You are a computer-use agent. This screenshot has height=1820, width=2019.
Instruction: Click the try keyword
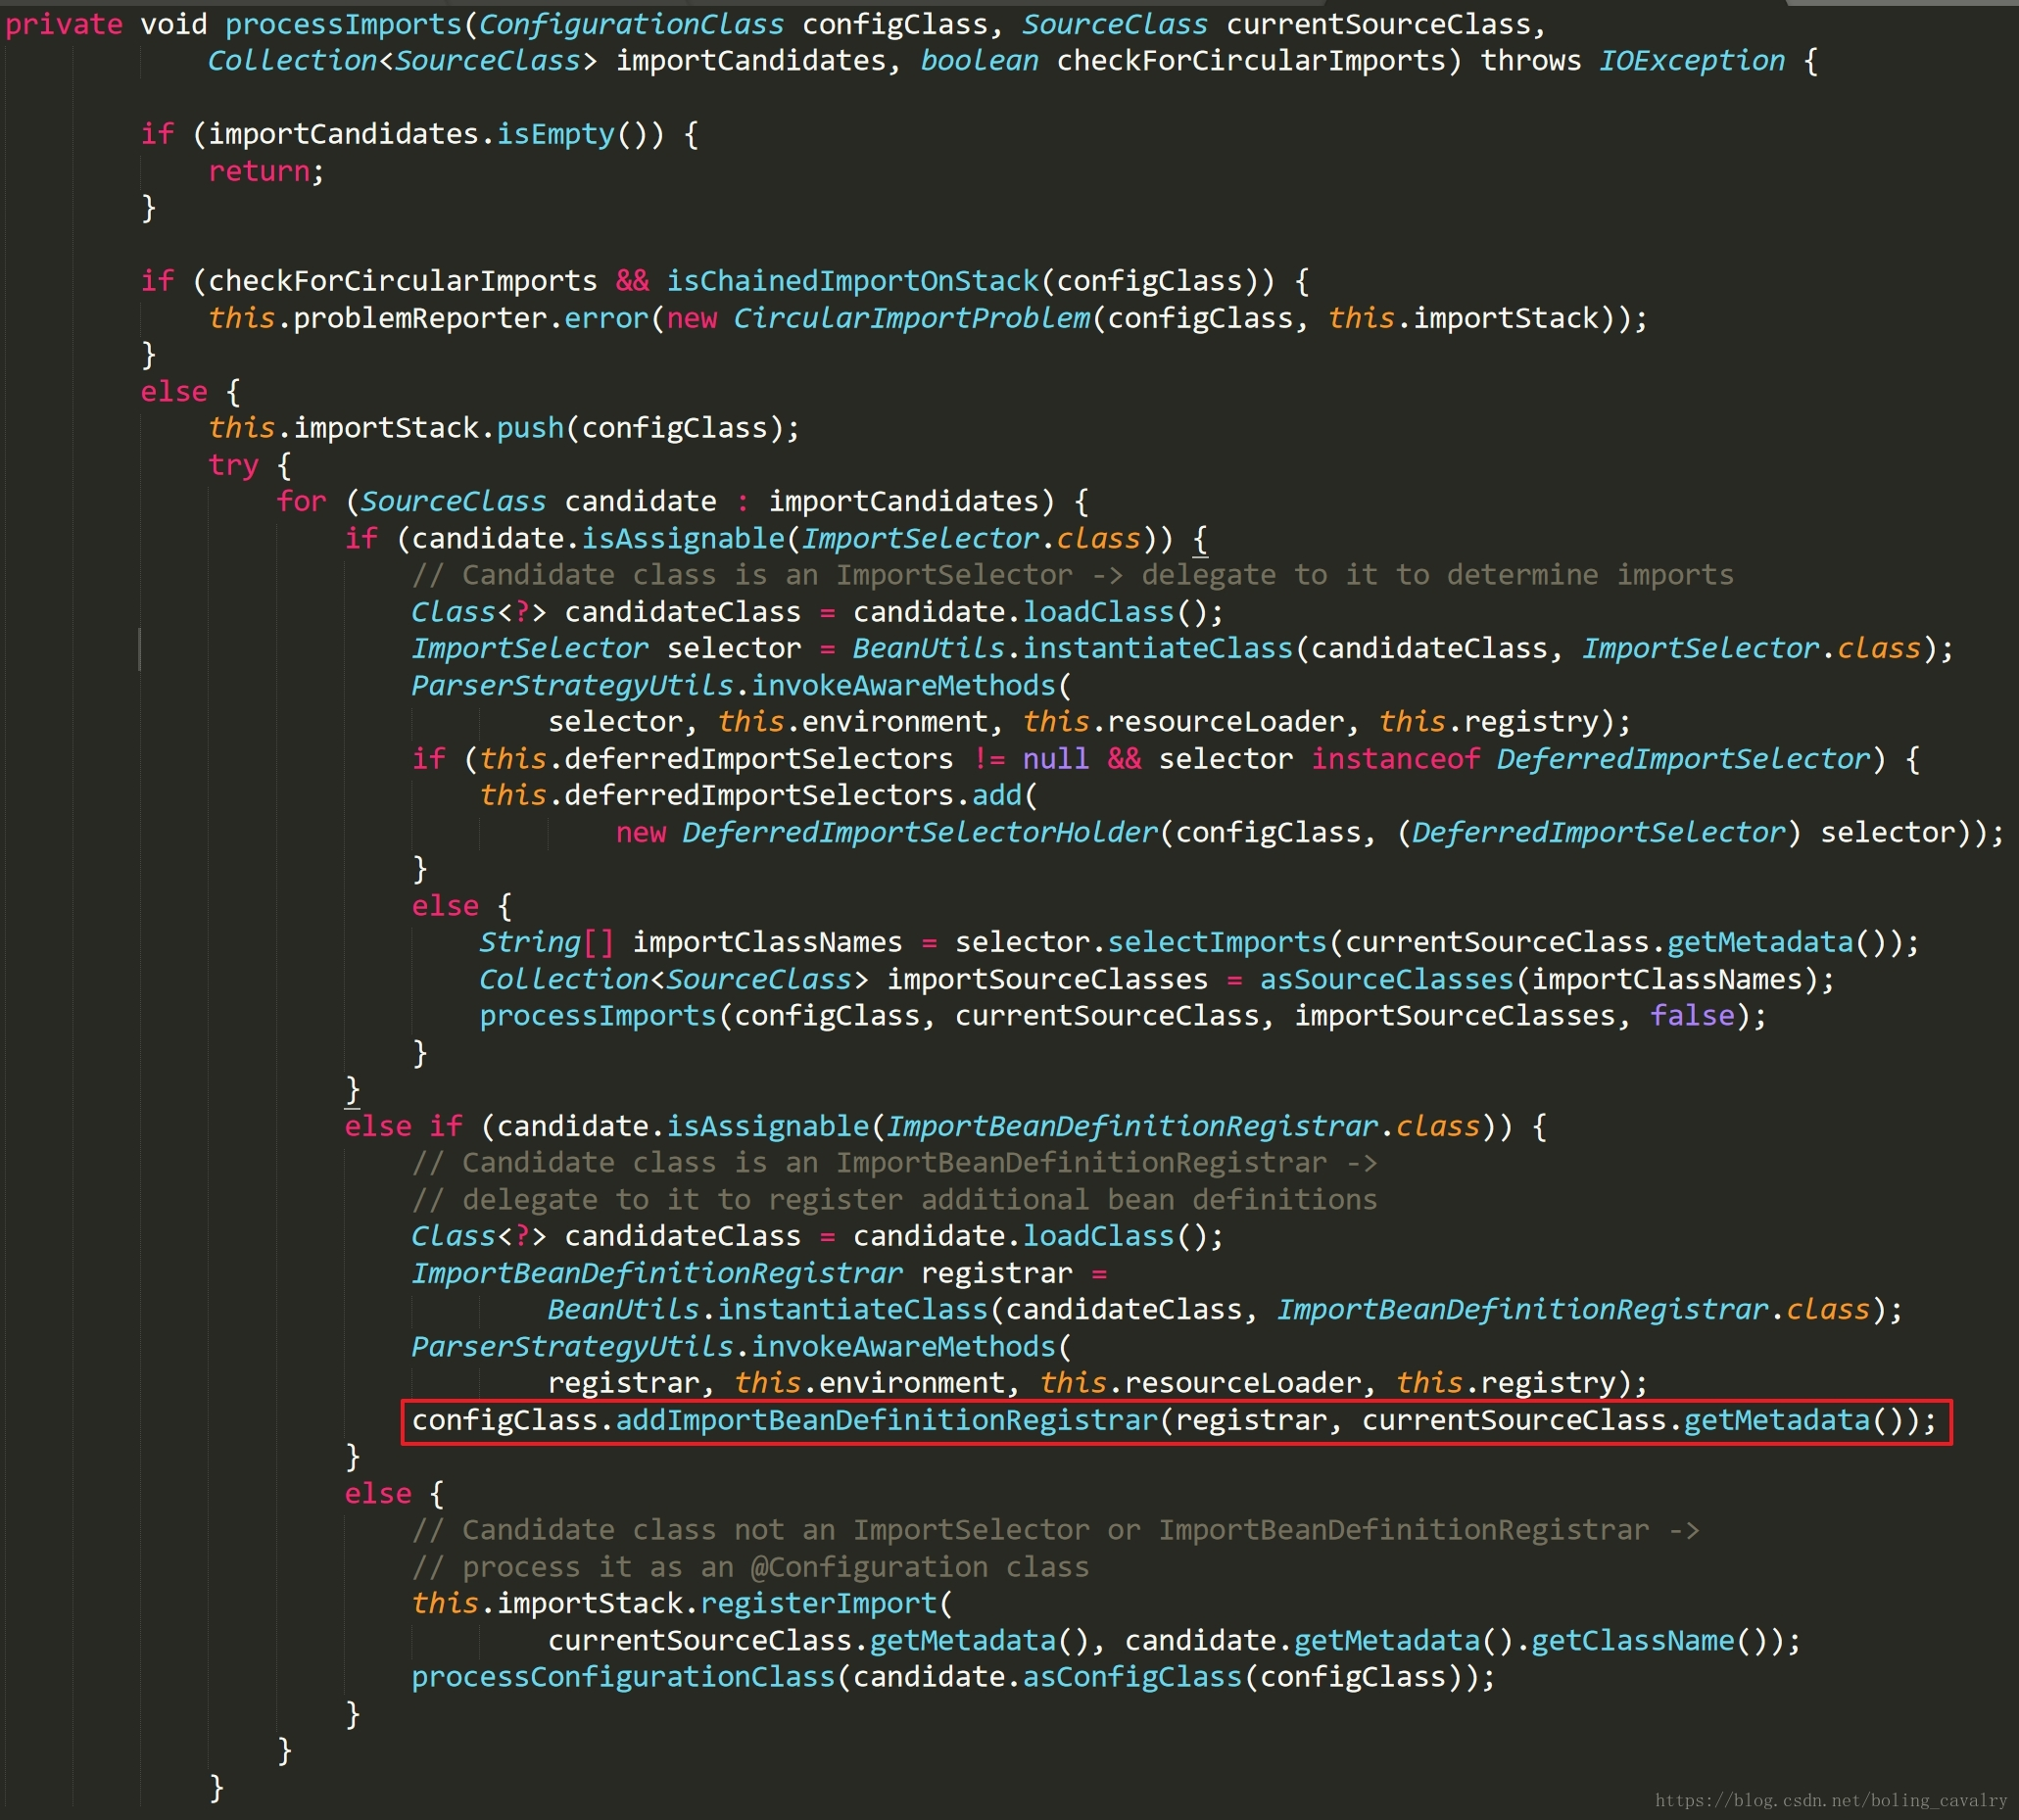[233, 465]
